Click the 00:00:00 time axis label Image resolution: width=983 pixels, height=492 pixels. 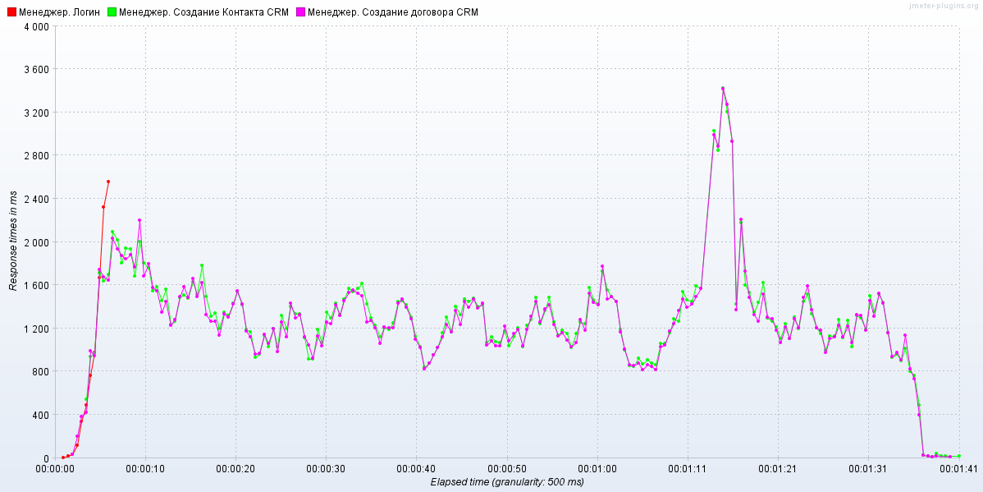point(55,468)
